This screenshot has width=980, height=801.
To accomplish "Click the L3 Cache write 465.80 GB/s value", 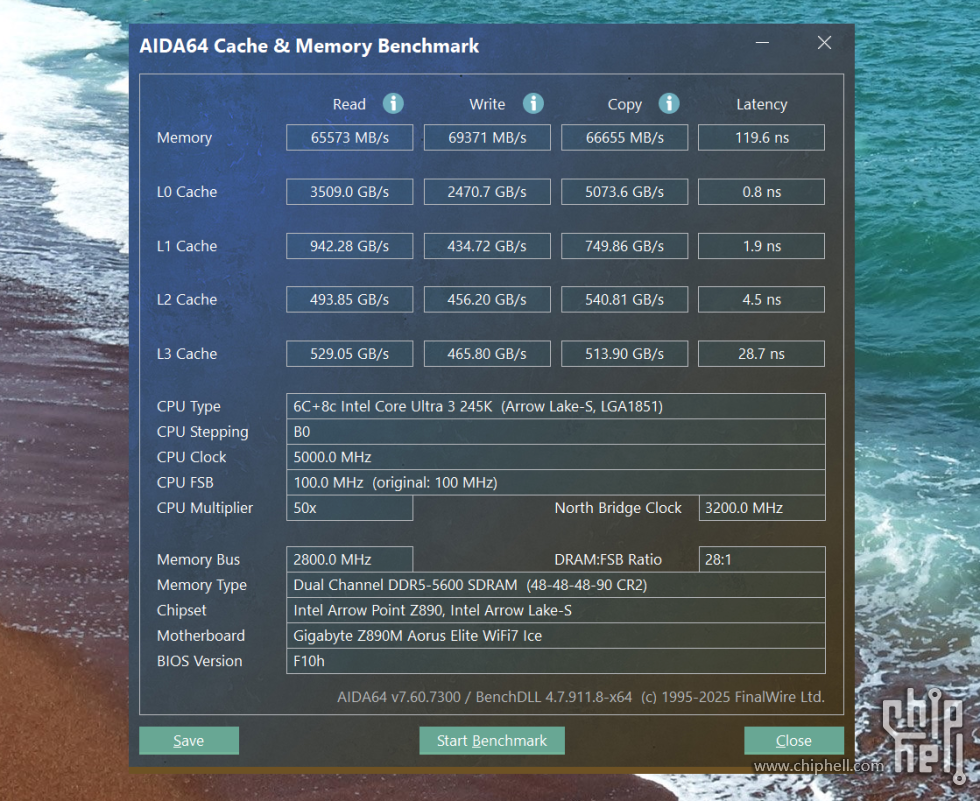I will coord(487,354).
